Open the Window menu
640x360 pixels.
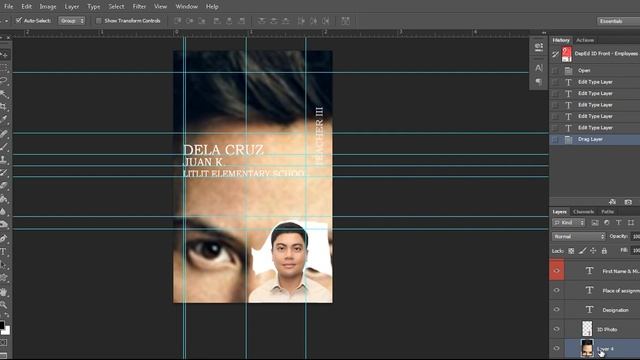point(186,7)
